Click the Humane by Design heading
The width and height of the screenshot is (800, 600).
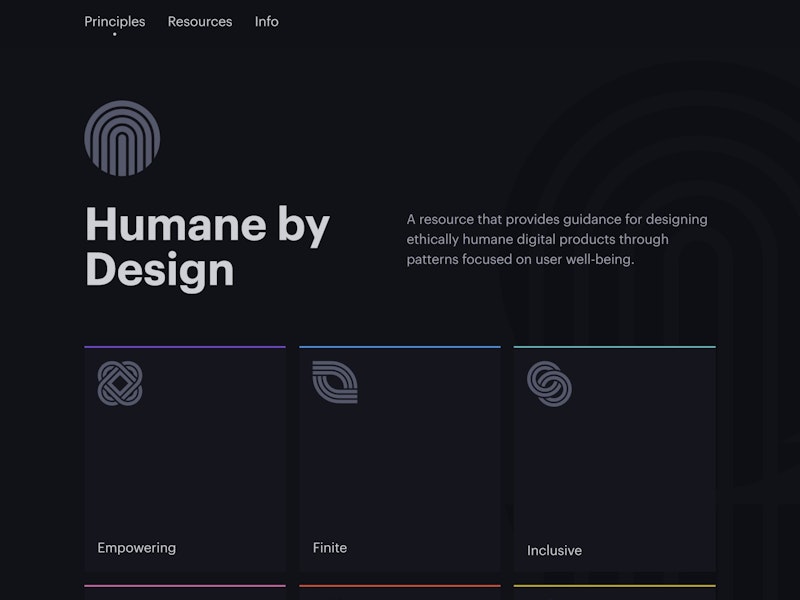tap(209, 246)
